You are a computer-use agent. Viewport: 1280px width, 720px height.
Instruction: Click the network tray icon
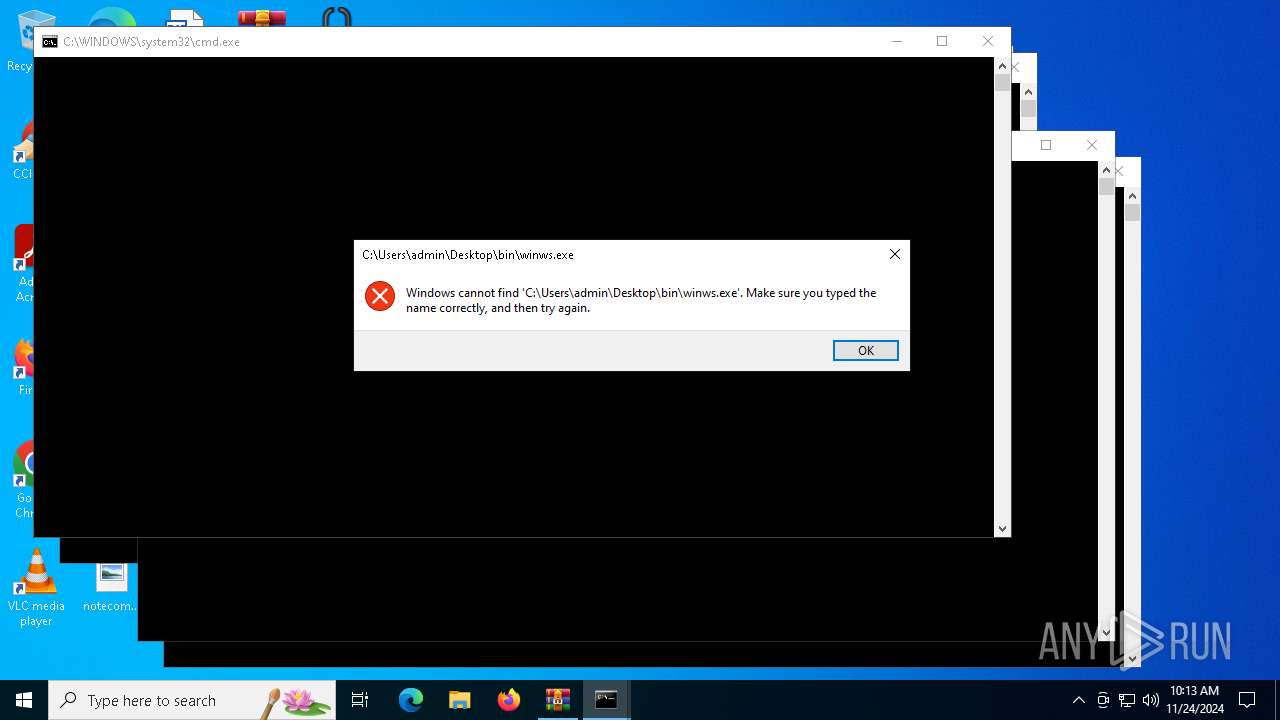(1127, 700)
